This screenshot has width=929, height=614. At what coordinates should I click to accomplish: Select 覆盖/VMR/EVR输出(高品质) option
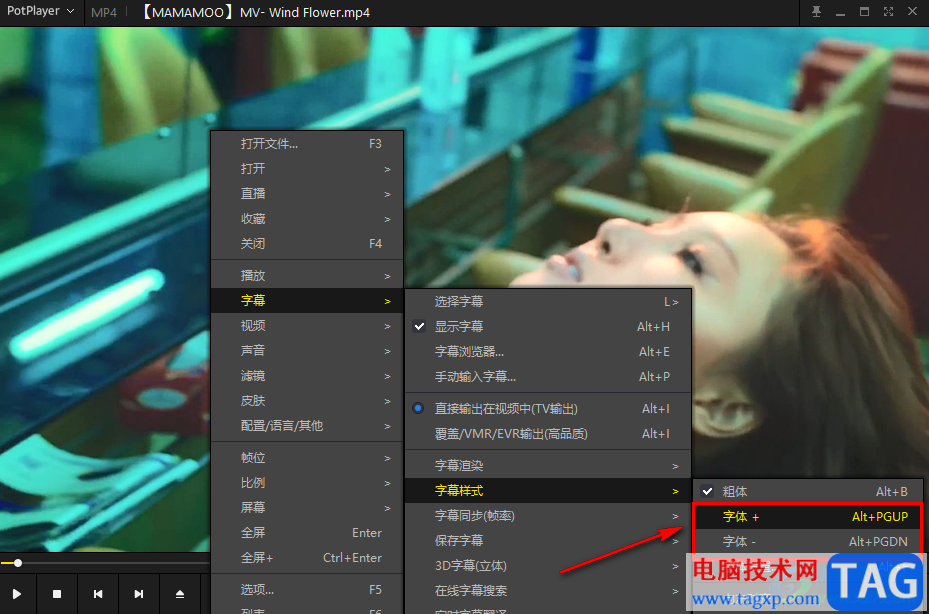pos(548,433)
